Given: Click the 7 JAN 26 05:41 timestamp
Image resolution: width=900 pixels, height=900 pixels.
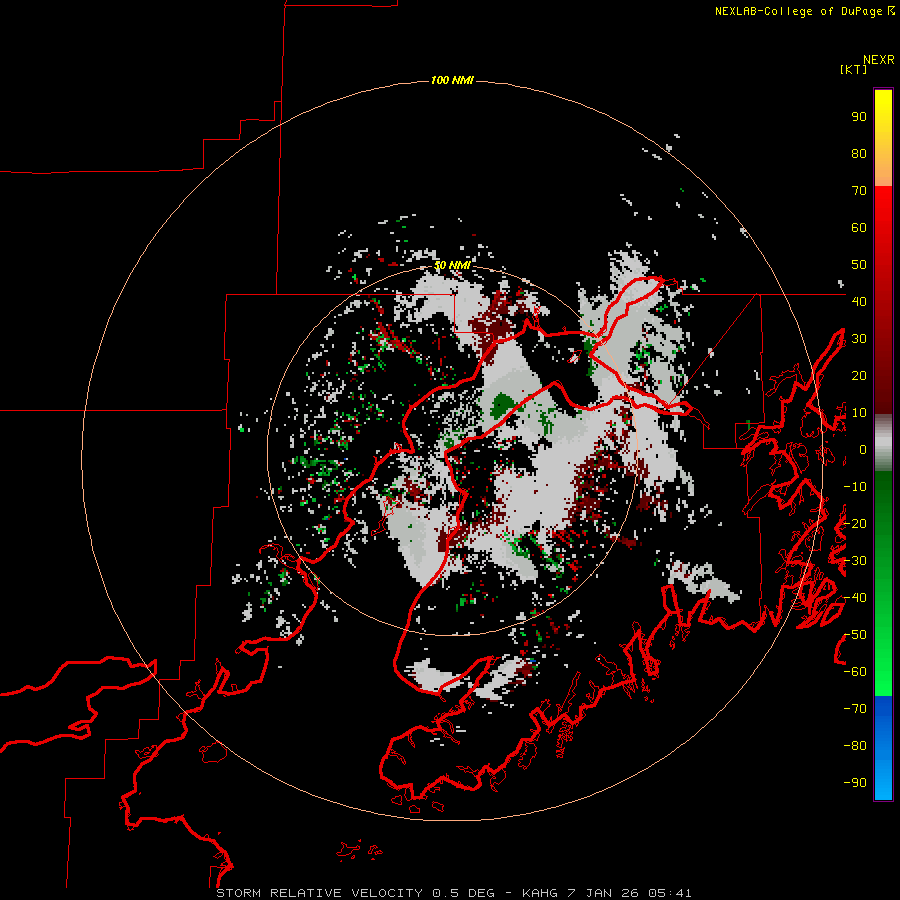Looking at the screenshot, I should click(x=631, y=893).
